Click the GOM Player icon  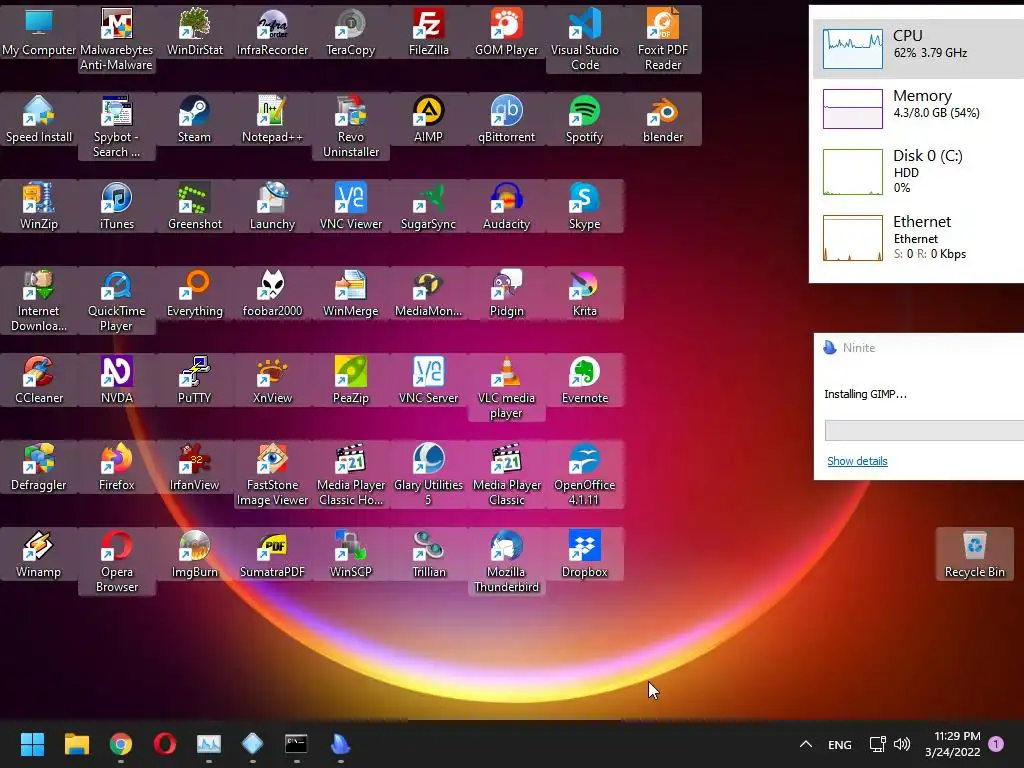506,32
